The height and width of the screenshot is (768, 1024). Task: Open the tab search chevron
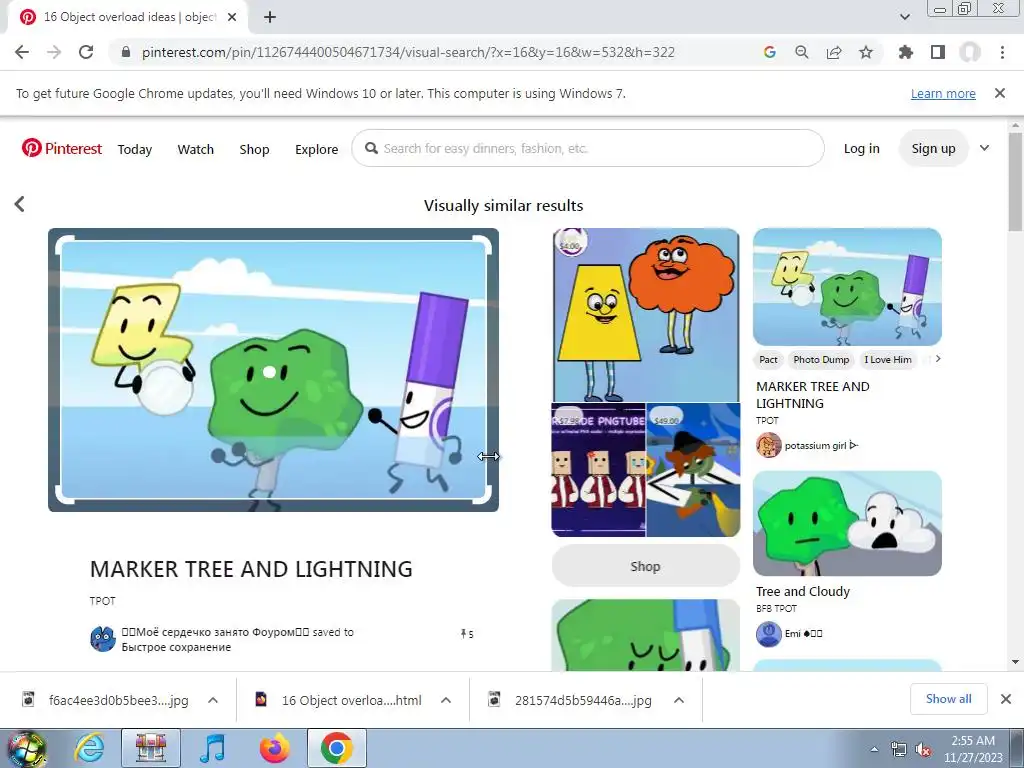click(904, 17)
